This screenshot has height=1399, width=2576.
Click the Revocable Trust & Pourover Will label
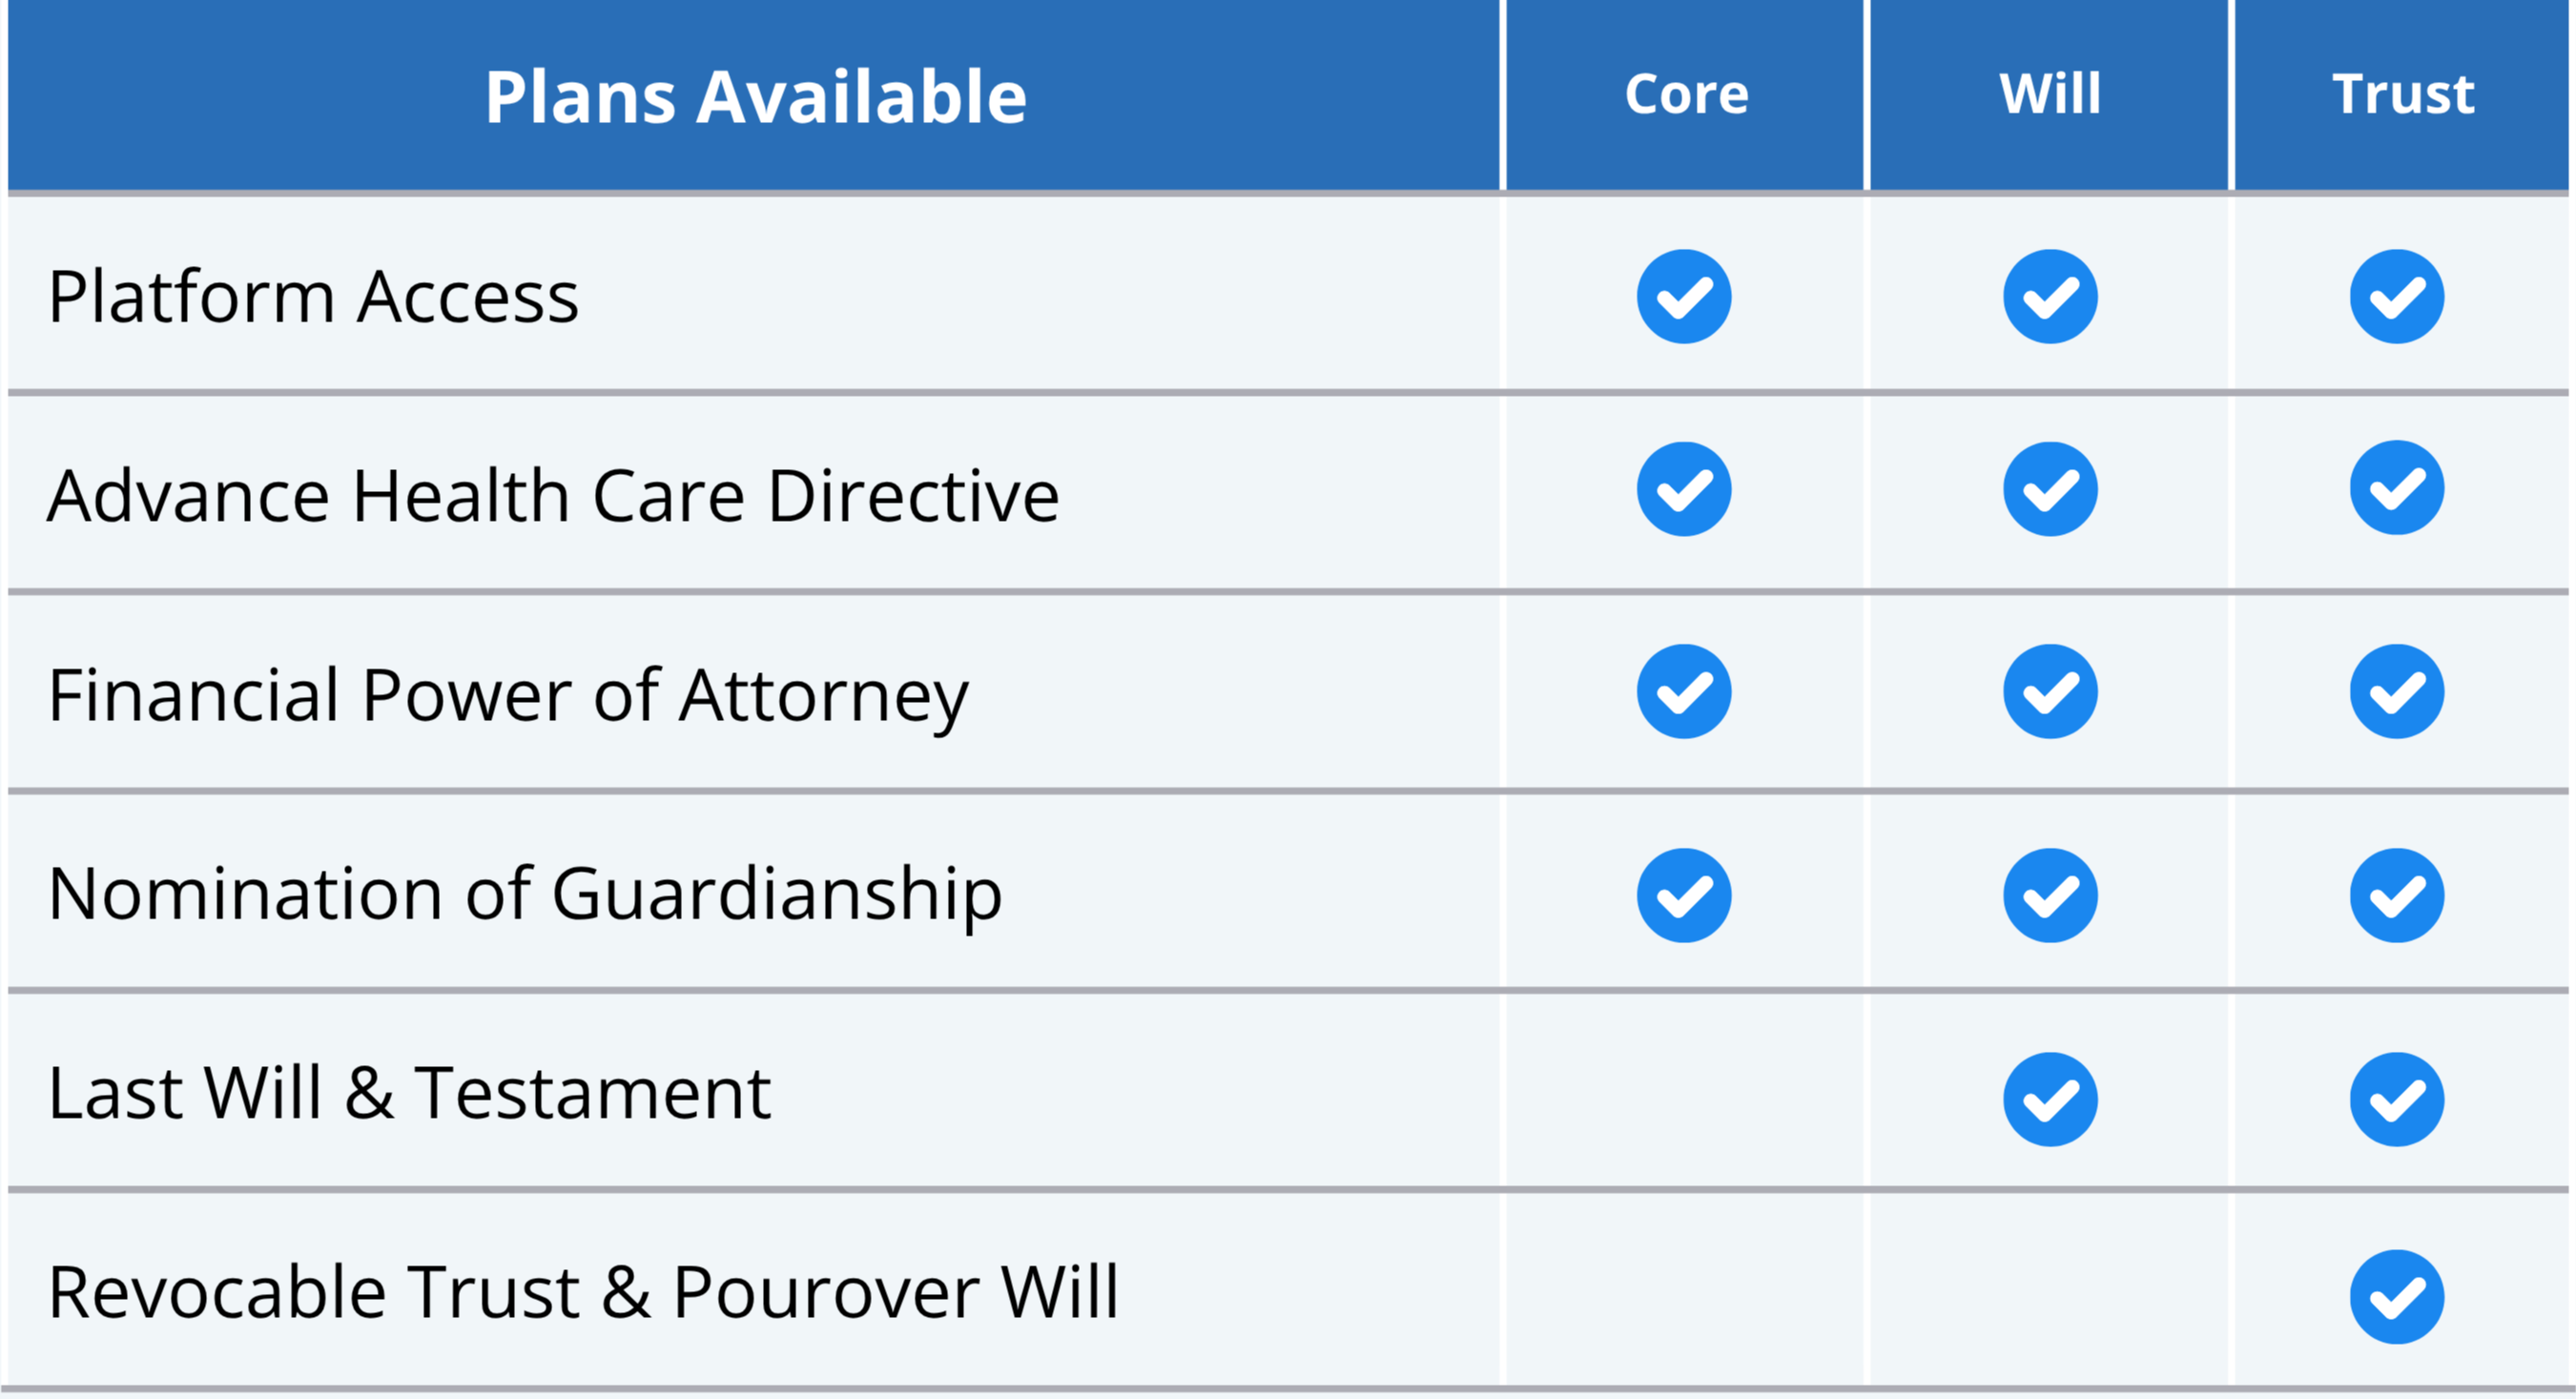coord(583,1292)
